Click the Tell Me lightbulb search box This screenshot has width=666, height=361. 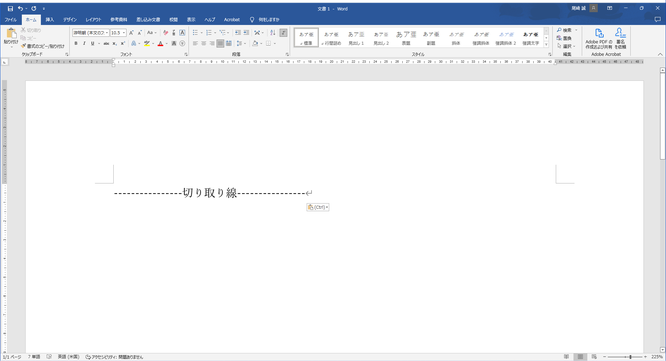pos(265,20)
